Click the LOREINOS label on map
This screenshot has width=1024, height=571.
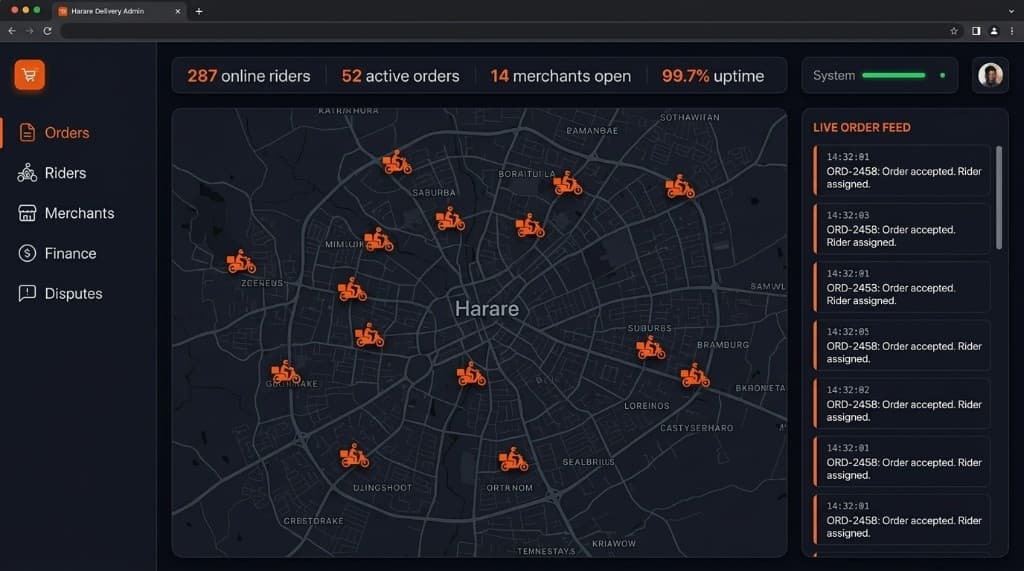[647, 406]
